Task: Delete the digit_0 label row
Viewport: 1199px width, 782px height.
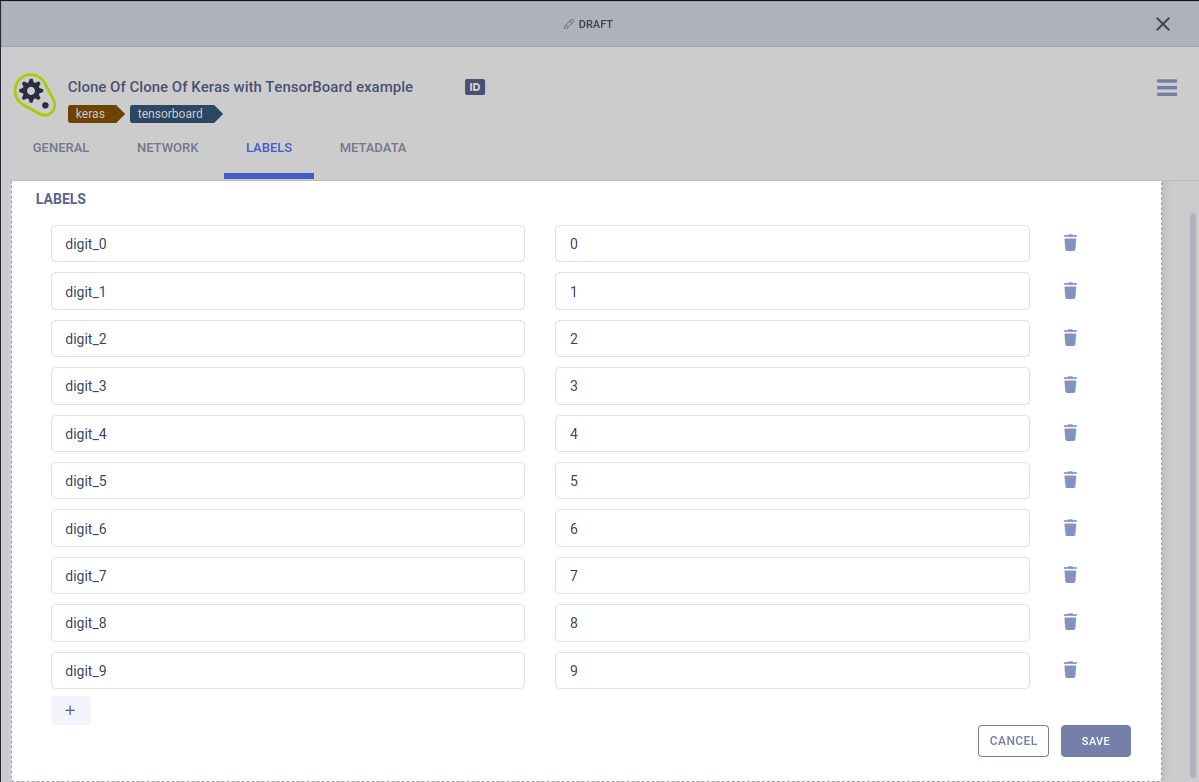Action: [x=1070, y=243]
